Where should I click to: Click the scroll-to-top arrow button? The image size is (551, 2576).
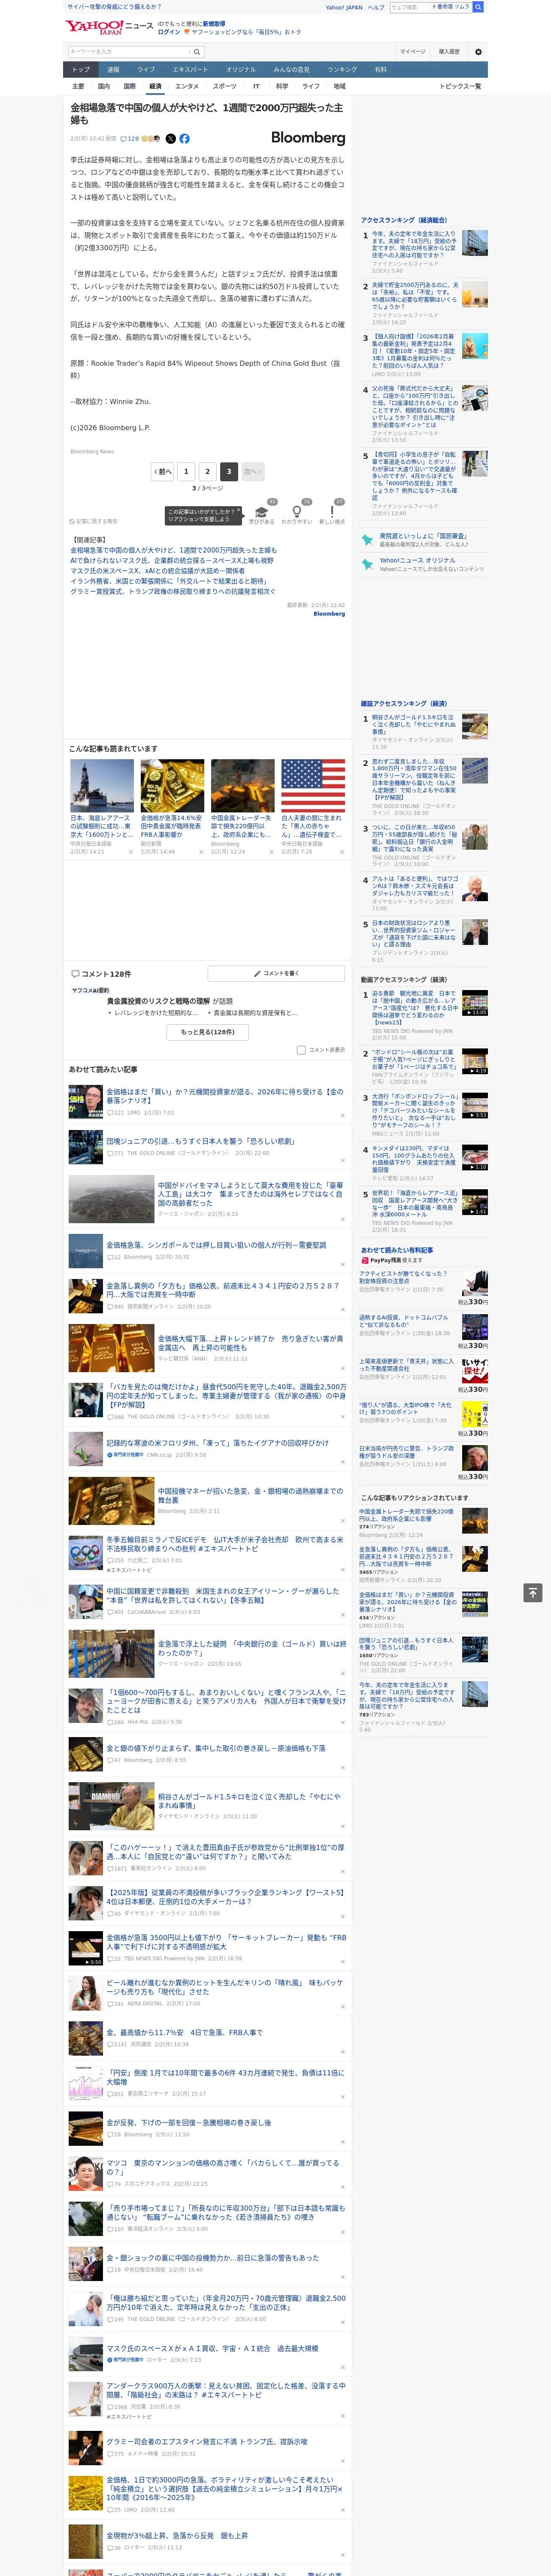[x=533, y=1592]
